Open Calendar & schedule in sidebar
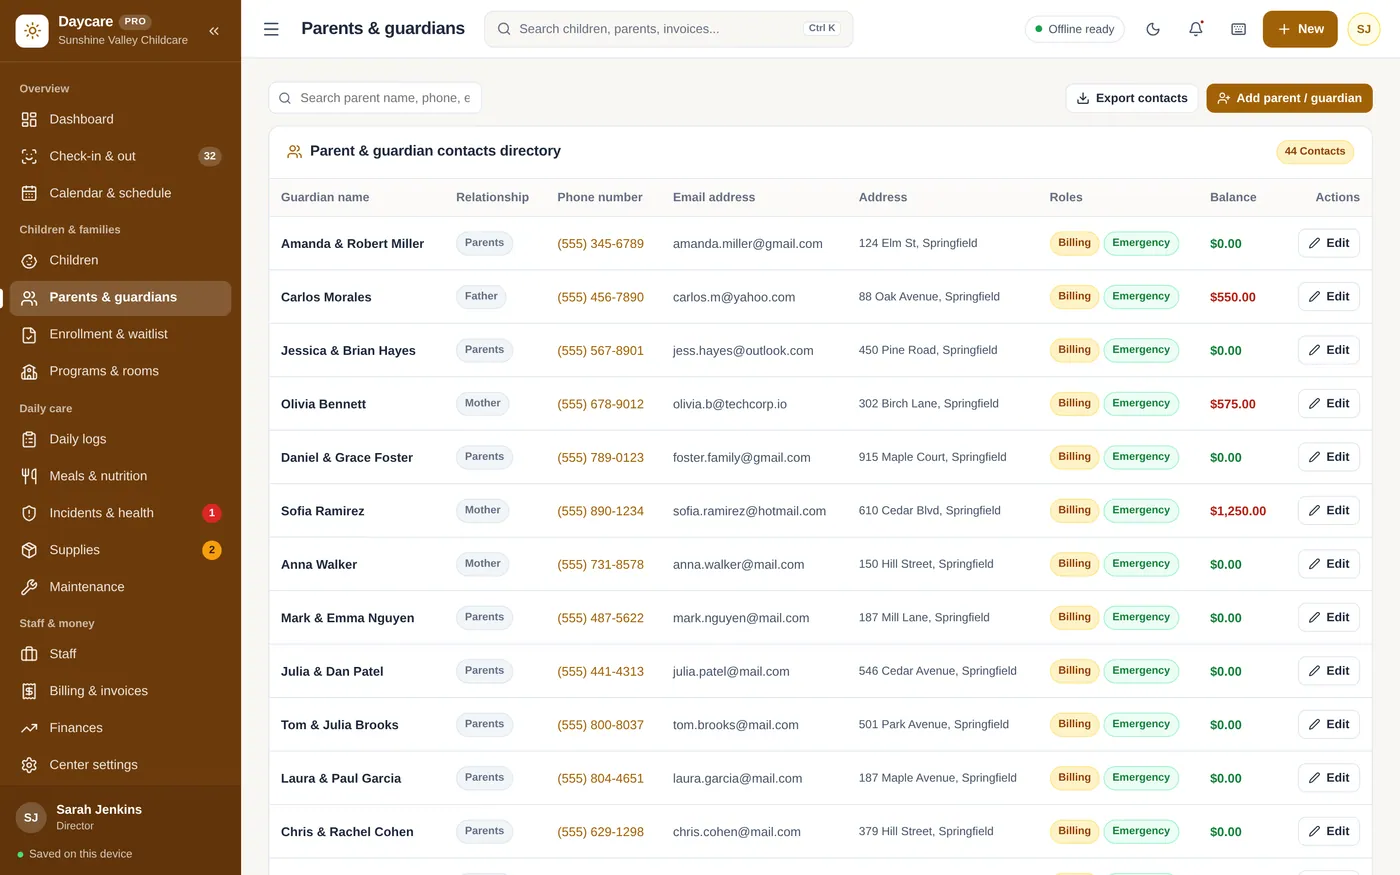The image size is (1400, 875). [120, 193]
